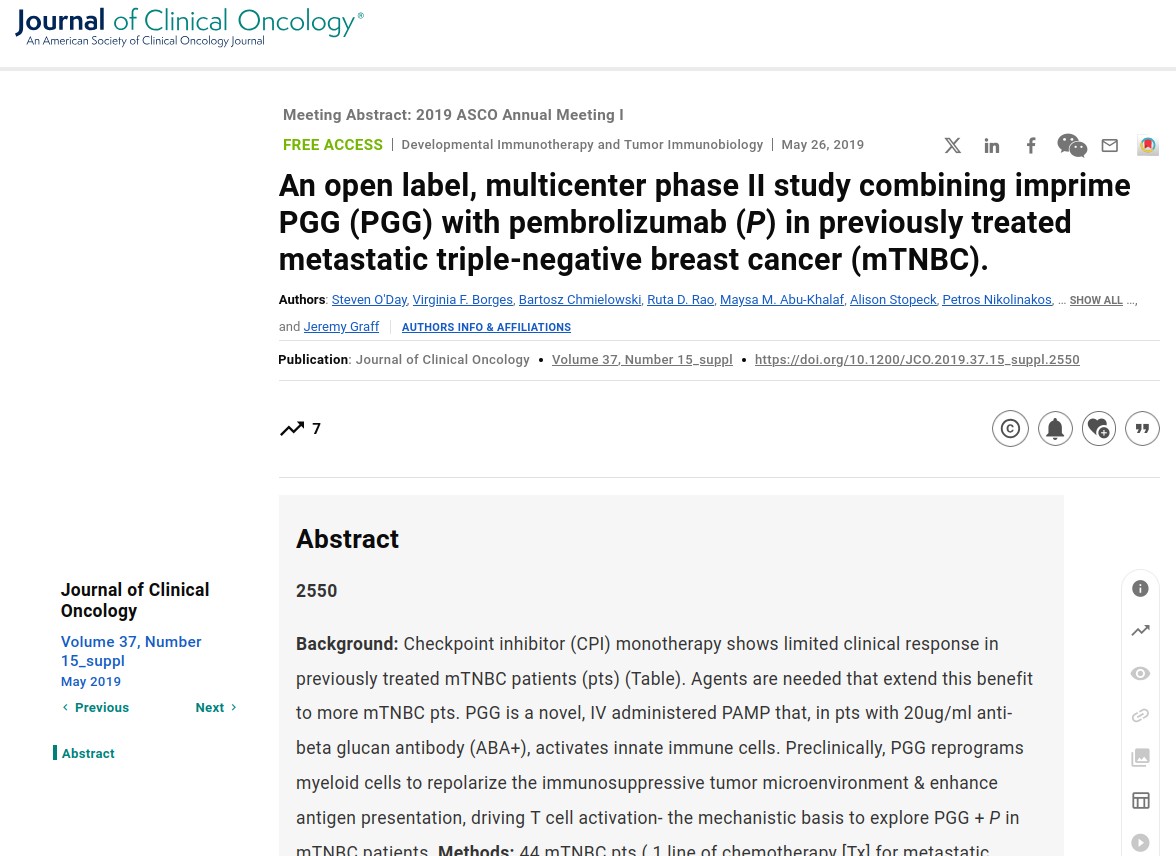
Task: Expand Authors Info & Affiliations
Action: coord(486,327)
